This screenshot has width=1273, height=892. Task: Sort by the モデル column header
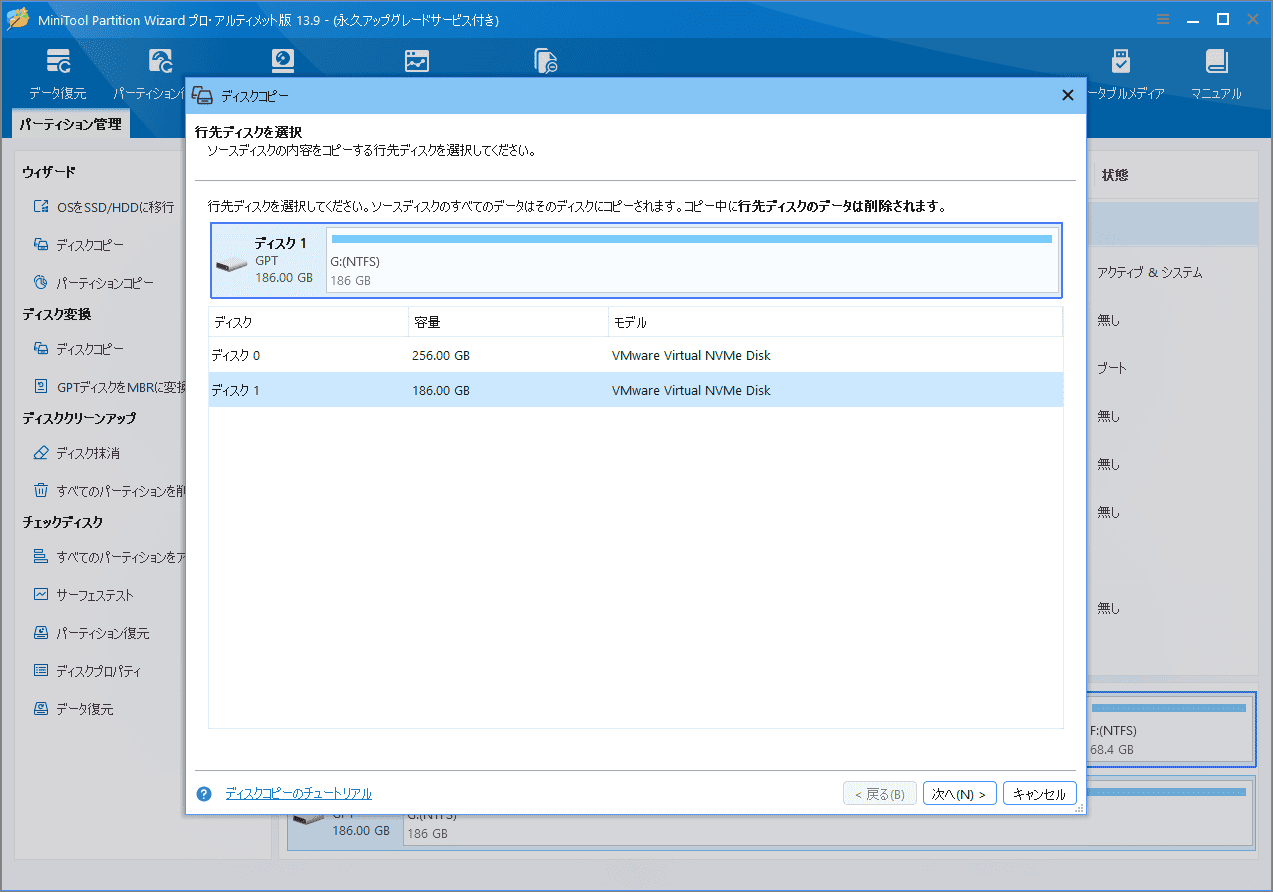pos(835,323)
